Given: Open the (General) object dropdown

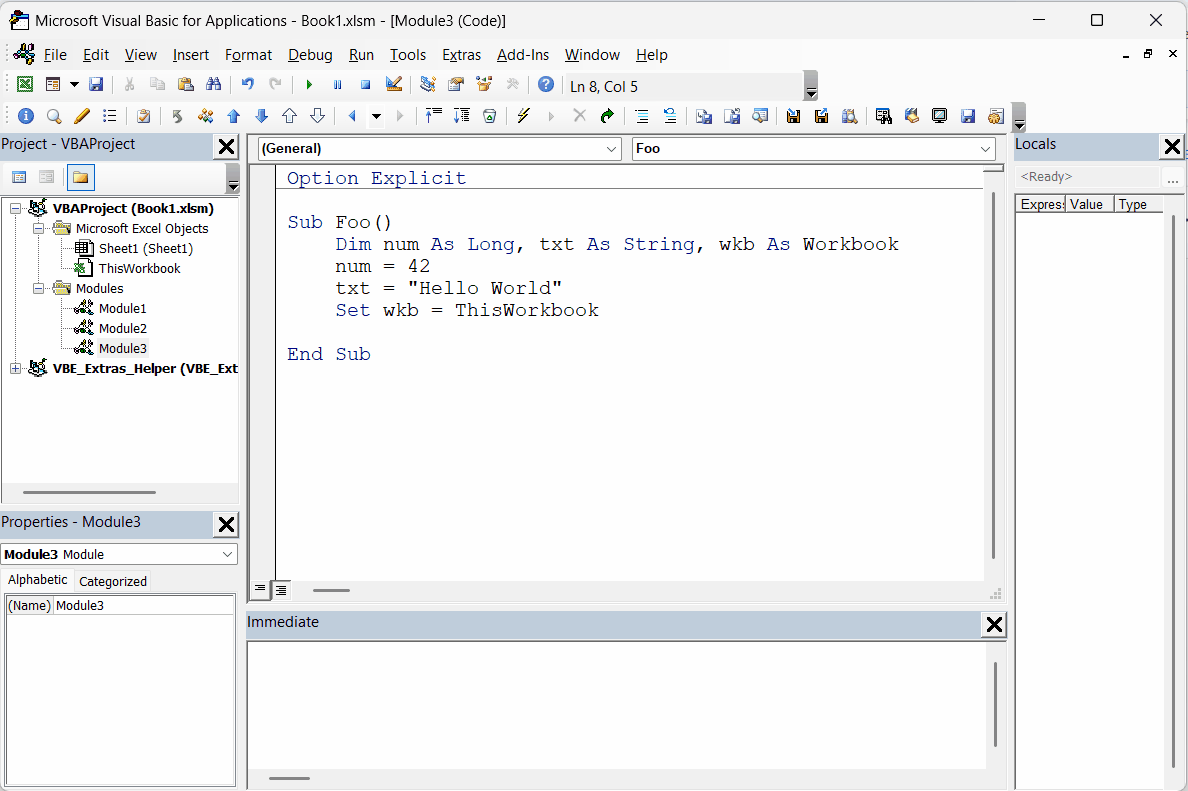Looking at the screenshot, I should coord(610,148).
